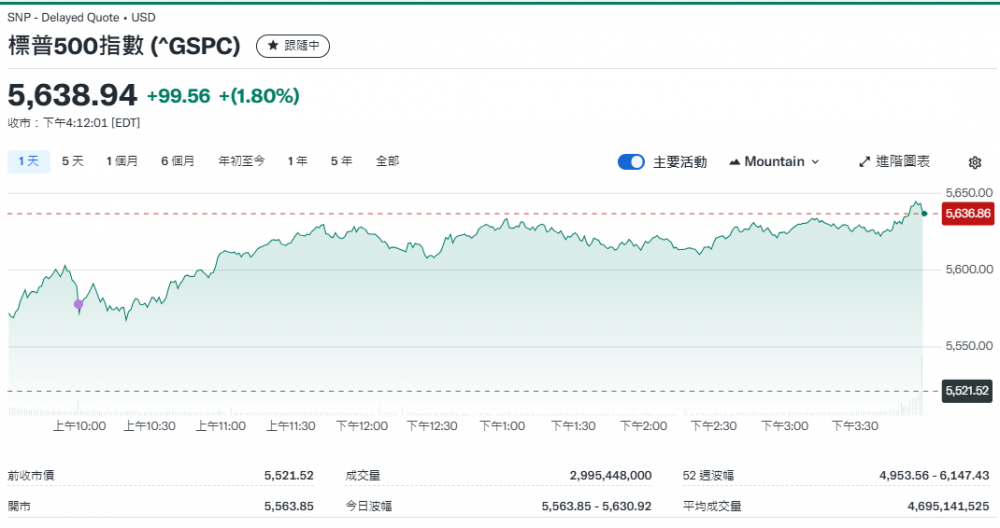The width and height of the screenshot is (1000, 528).
Task: Select the 1天 time range tab
Action: 29,161
